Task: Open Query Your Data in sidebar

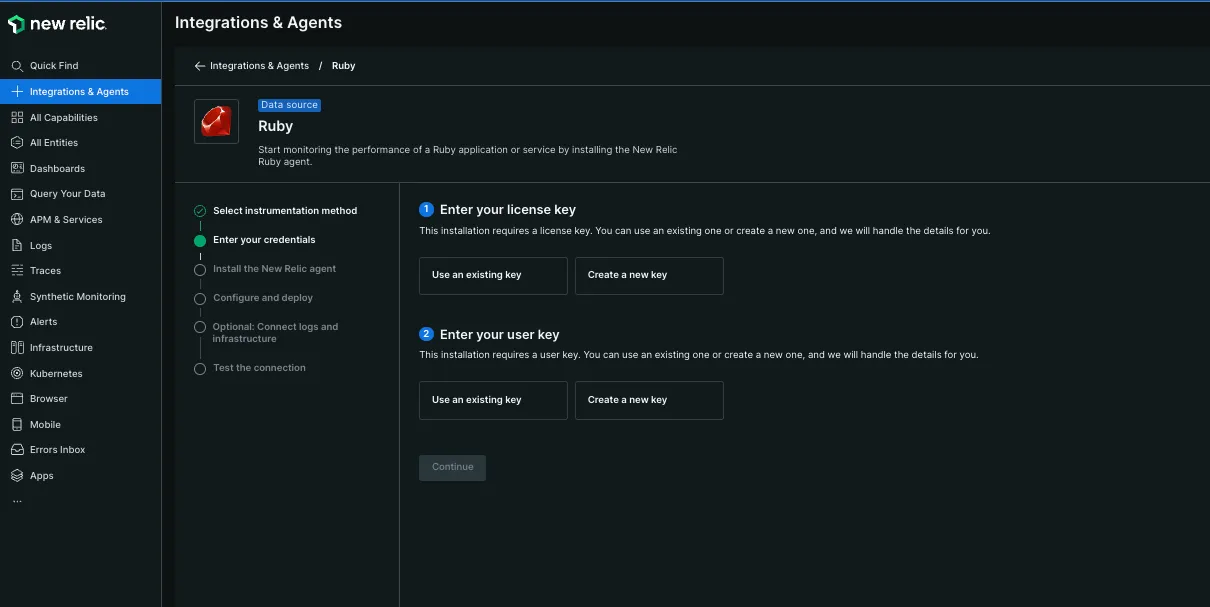Action: tap(67, 194)
